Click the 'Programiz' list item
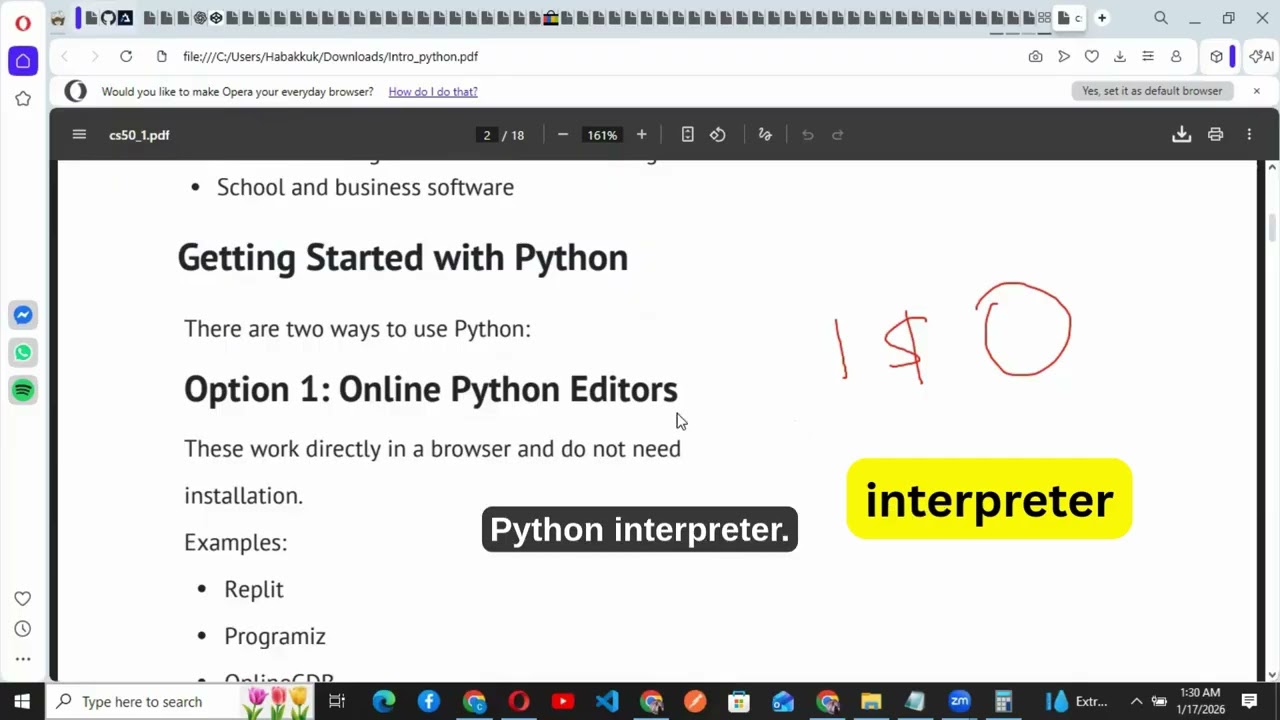Screen dimensions: 1280x720 pos(275,636)
